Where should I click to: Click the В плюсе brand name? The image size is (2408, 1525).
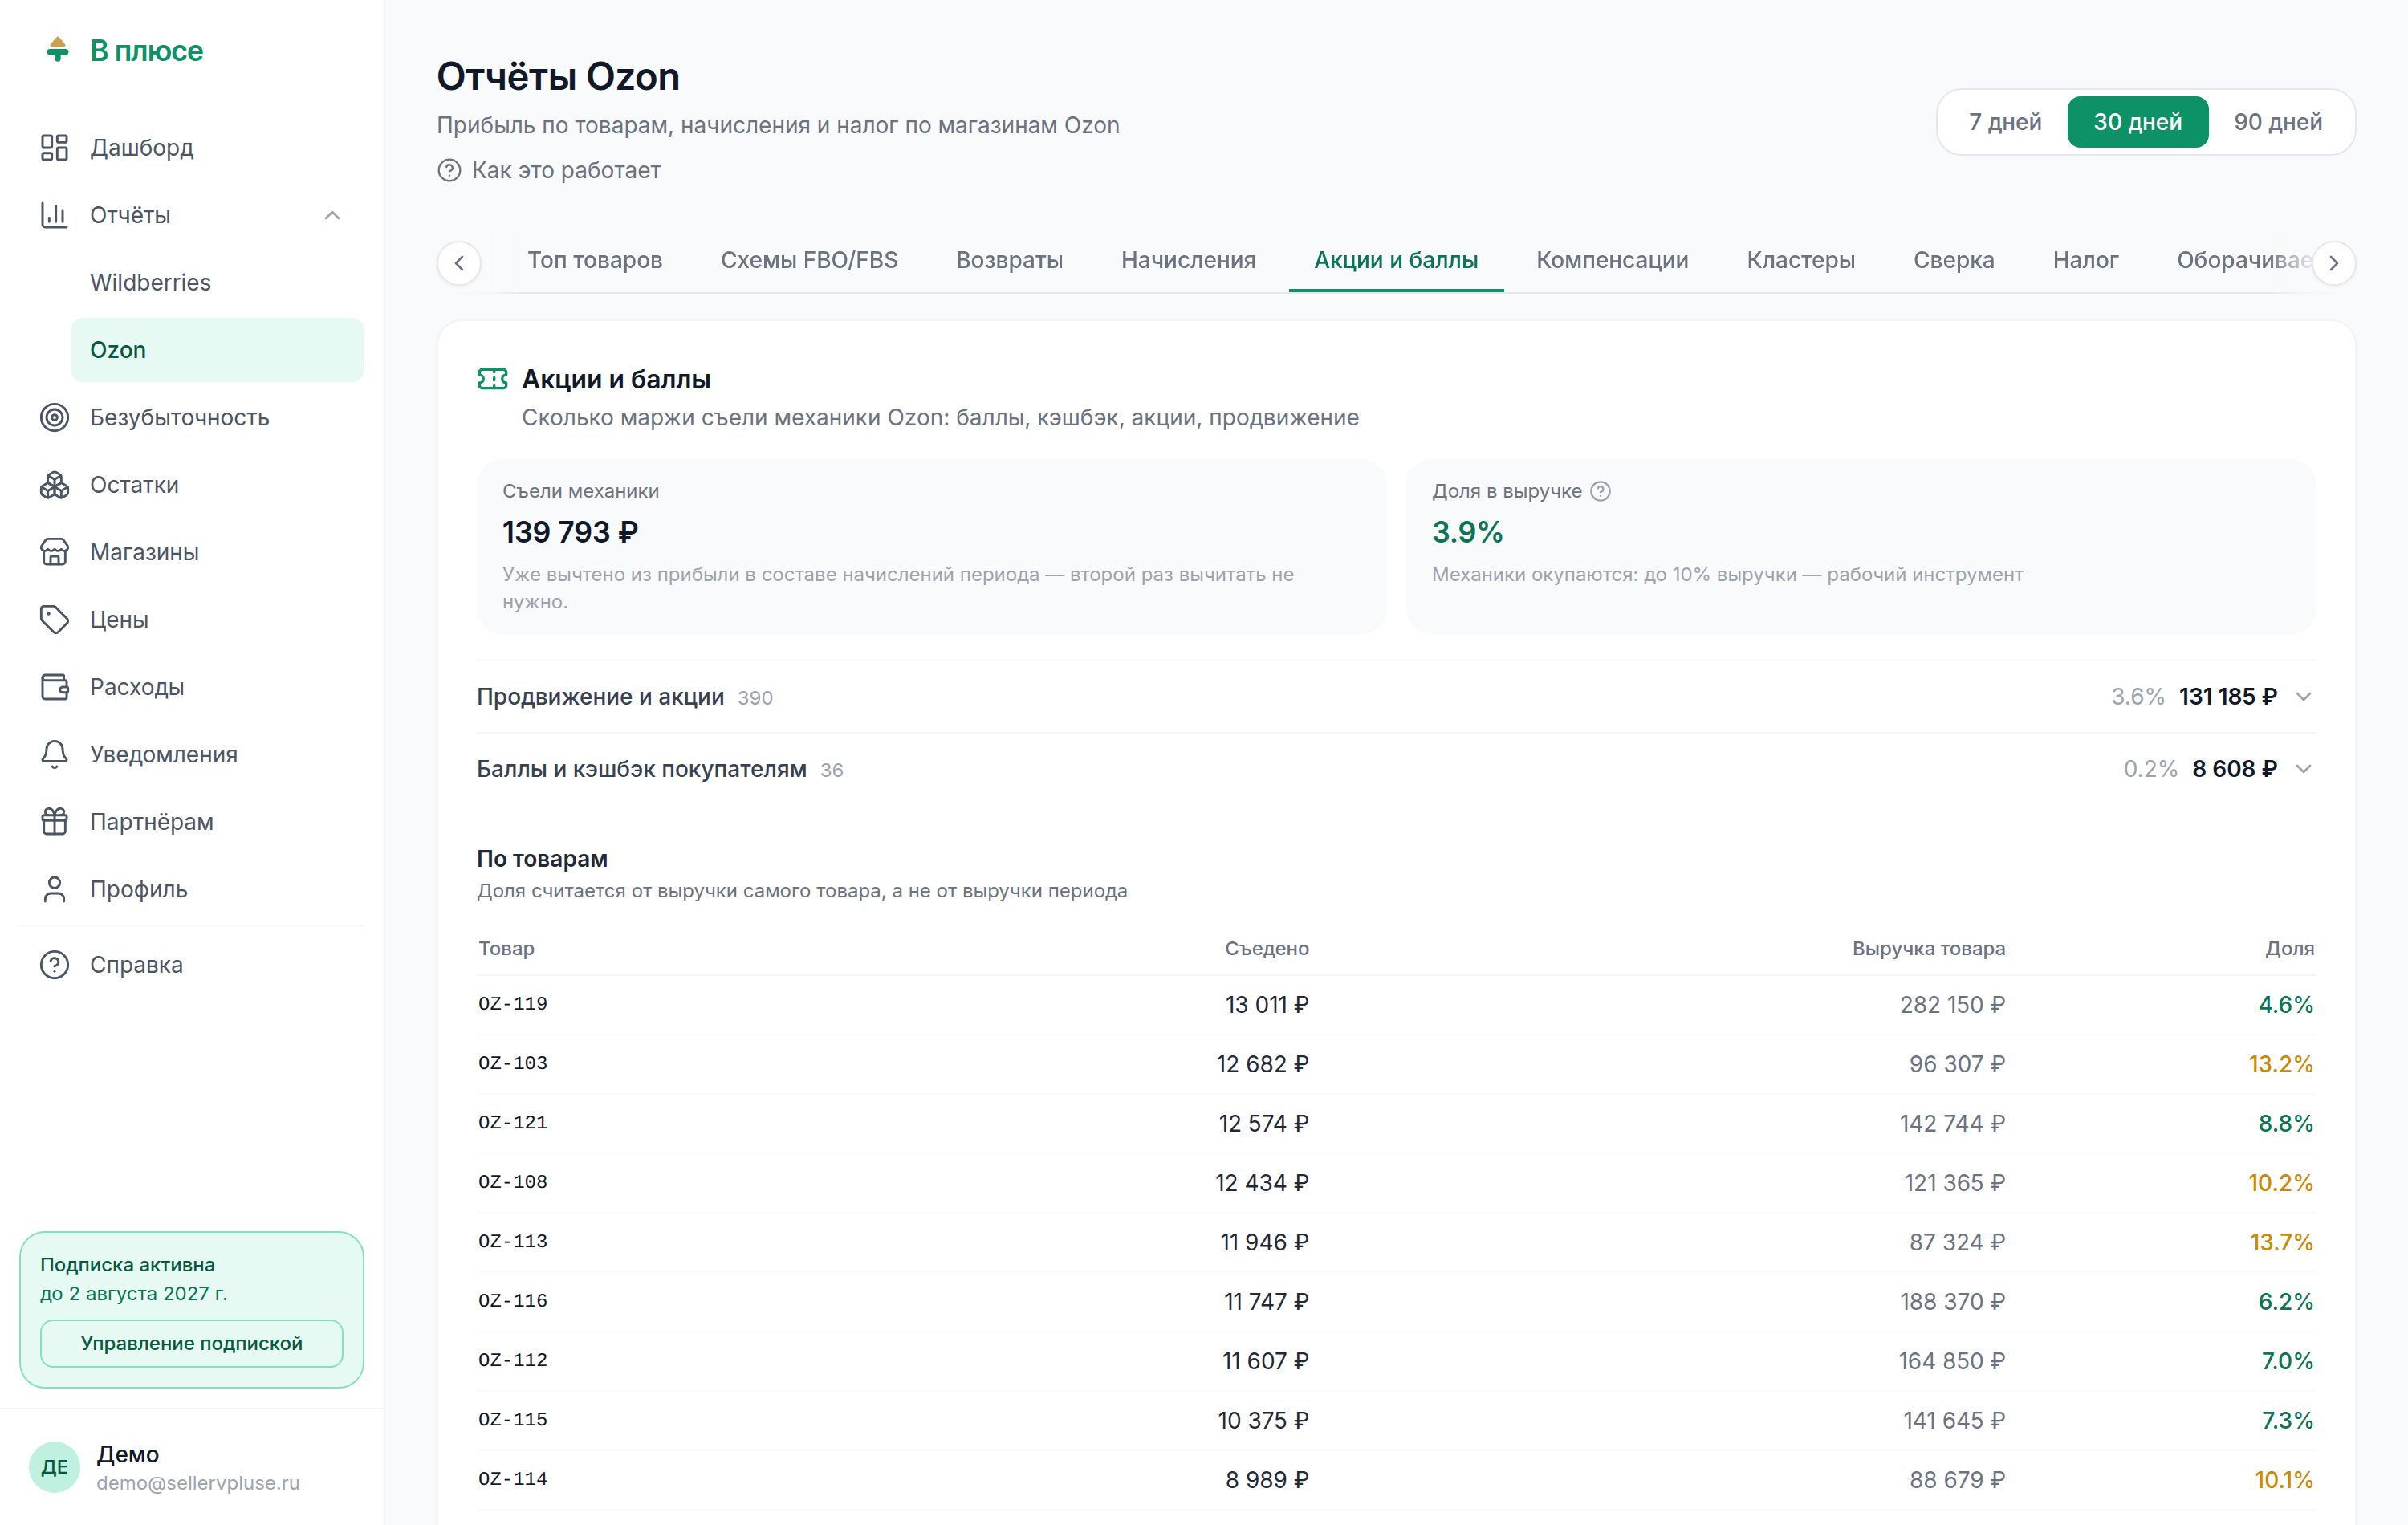click(146, 50)
